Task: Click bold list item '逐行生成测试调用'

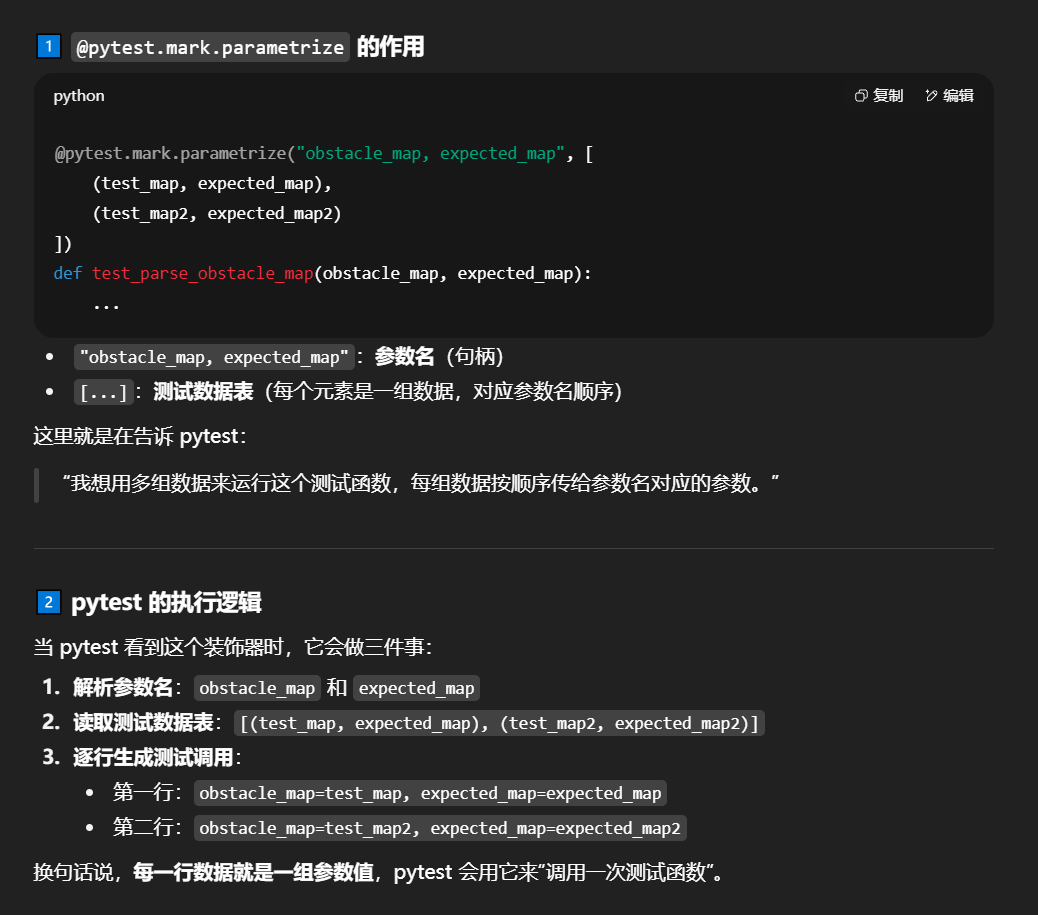Action: click(x=153, y=757)
